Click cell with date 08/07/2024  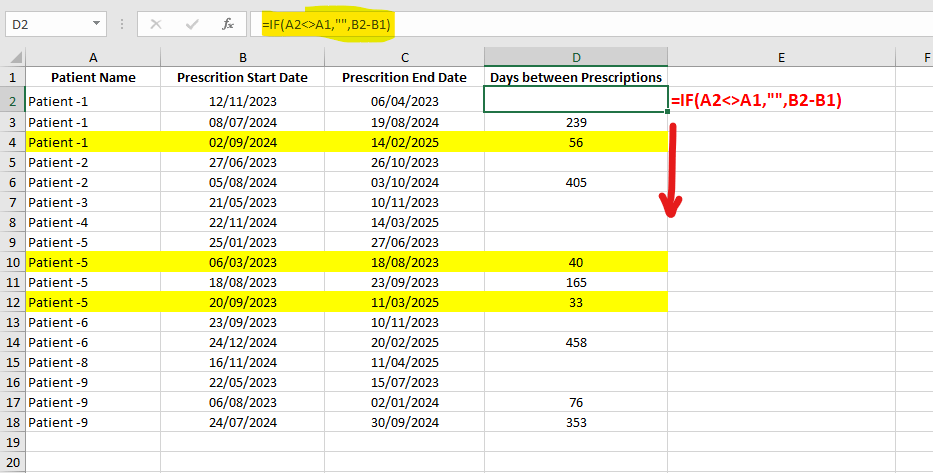243,123
